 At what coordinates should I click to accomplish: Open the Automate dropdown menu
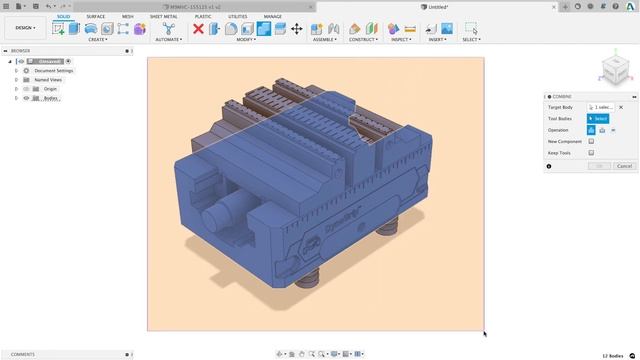[169, 40]
